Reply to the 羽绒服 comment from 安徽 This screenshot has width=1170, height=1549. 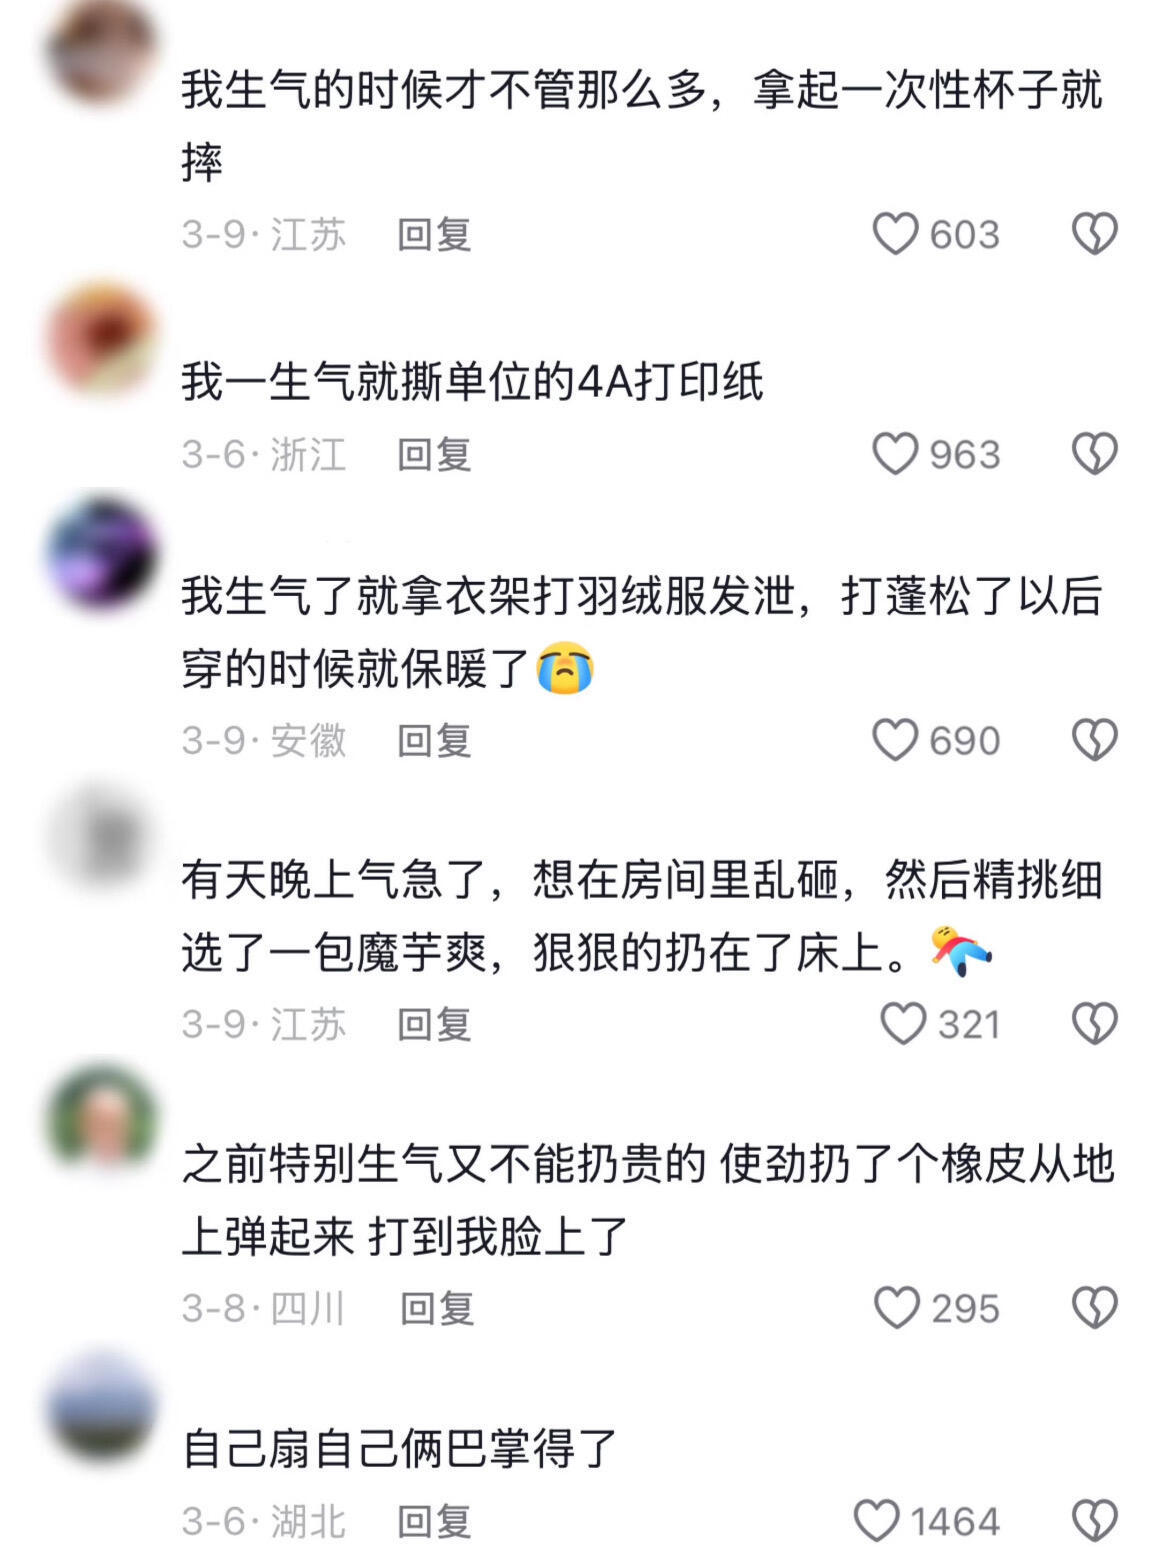(x=434, y=740)
